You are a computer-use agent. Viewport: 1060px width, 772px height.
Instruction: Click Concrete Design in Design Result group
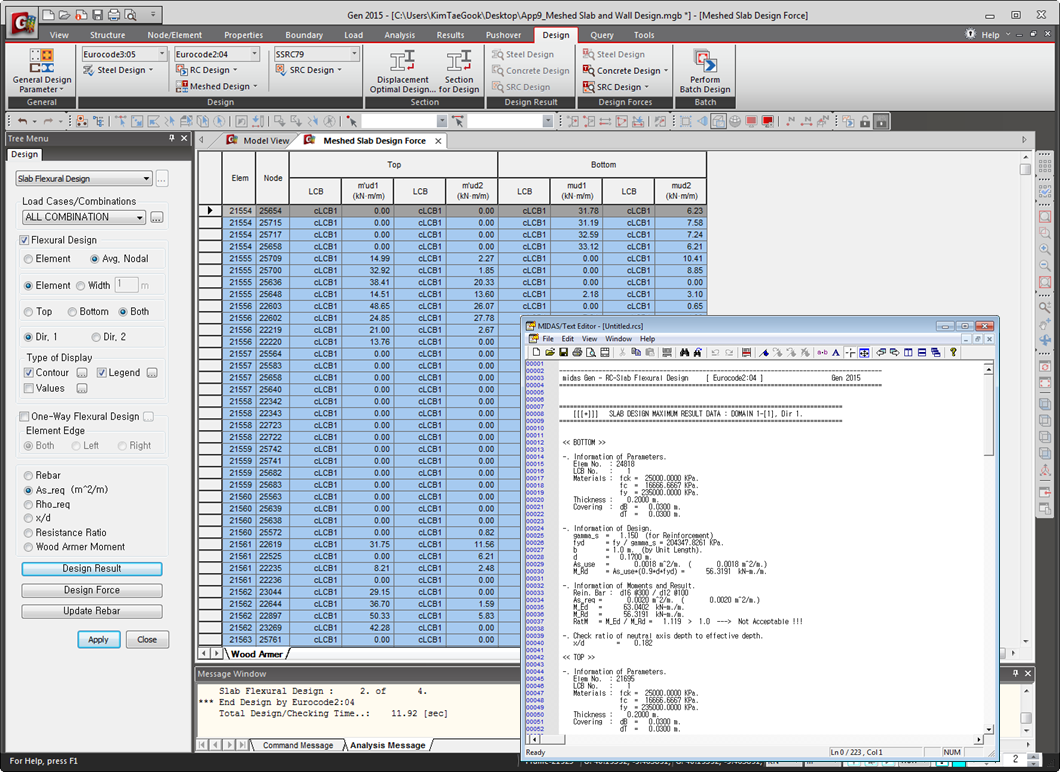531,70
